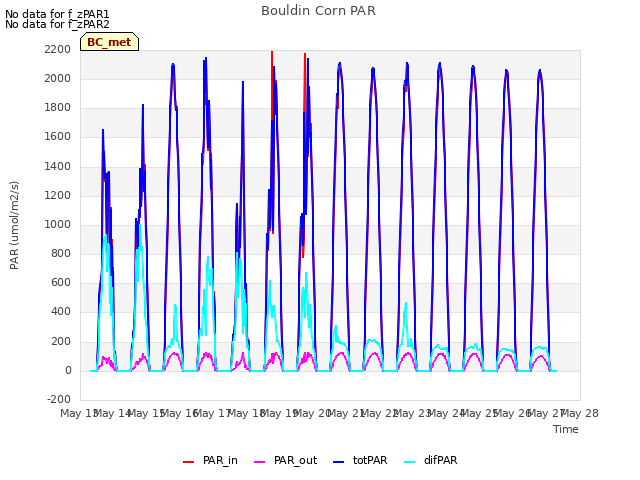Click the chart title Bouldin Corn PAR
This screenshot has height=480, width=640.
pos(318,11)
